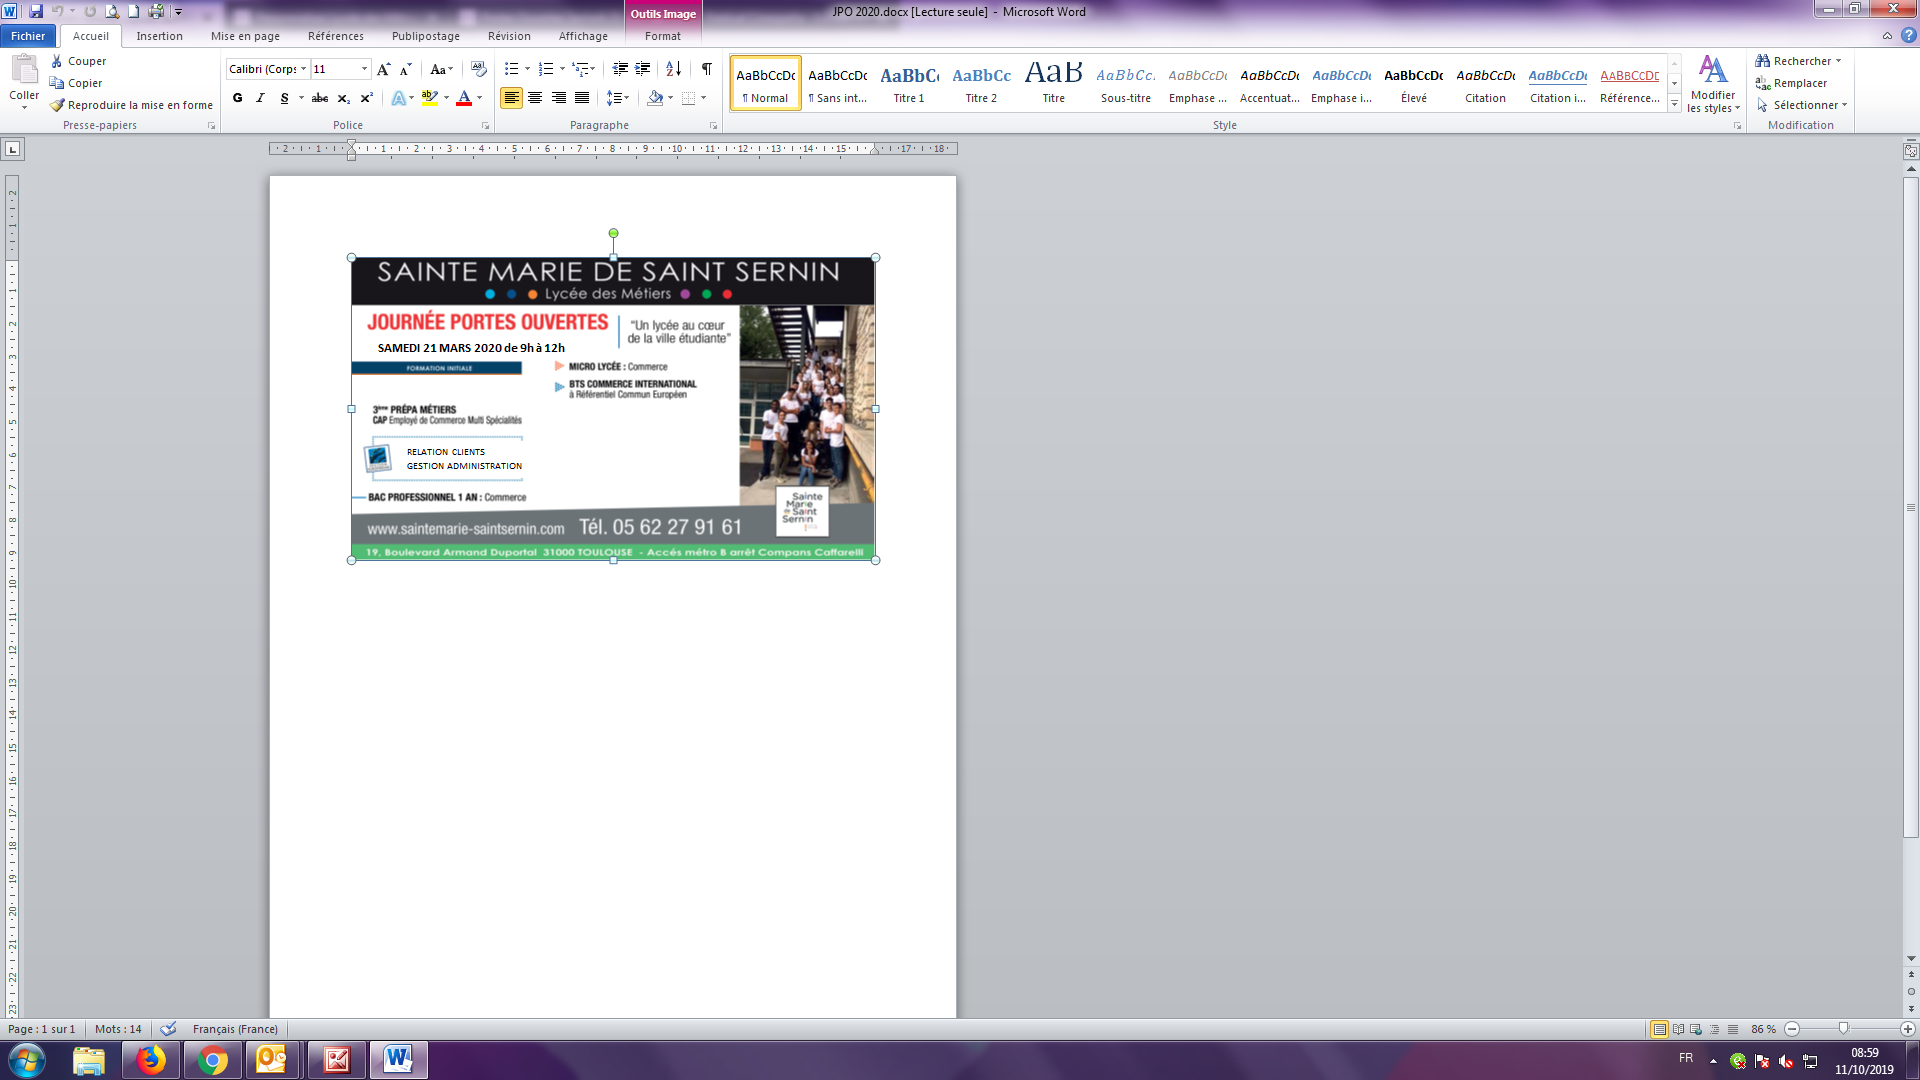Image resolution: width=1920 pixels, height=1080 pixels.
Task: Select align right paragraph option
Action: (558, 98)
